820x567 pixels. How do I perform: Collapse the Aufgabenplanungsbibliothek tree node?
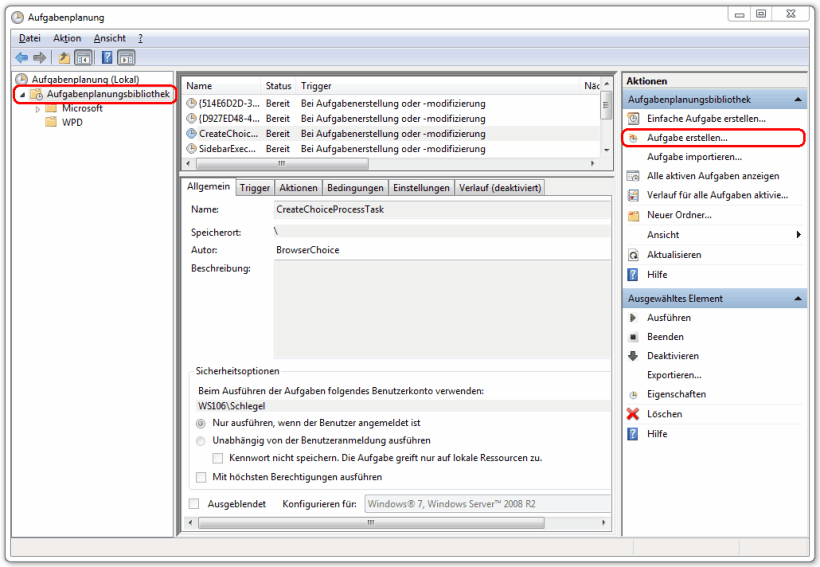[22, 95]
